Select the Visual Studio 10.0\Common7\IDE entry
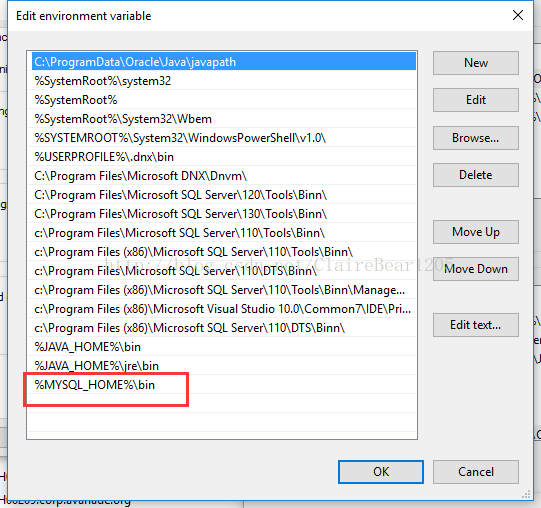The height and width of the screenshot is (508, 541). [222, 309]
